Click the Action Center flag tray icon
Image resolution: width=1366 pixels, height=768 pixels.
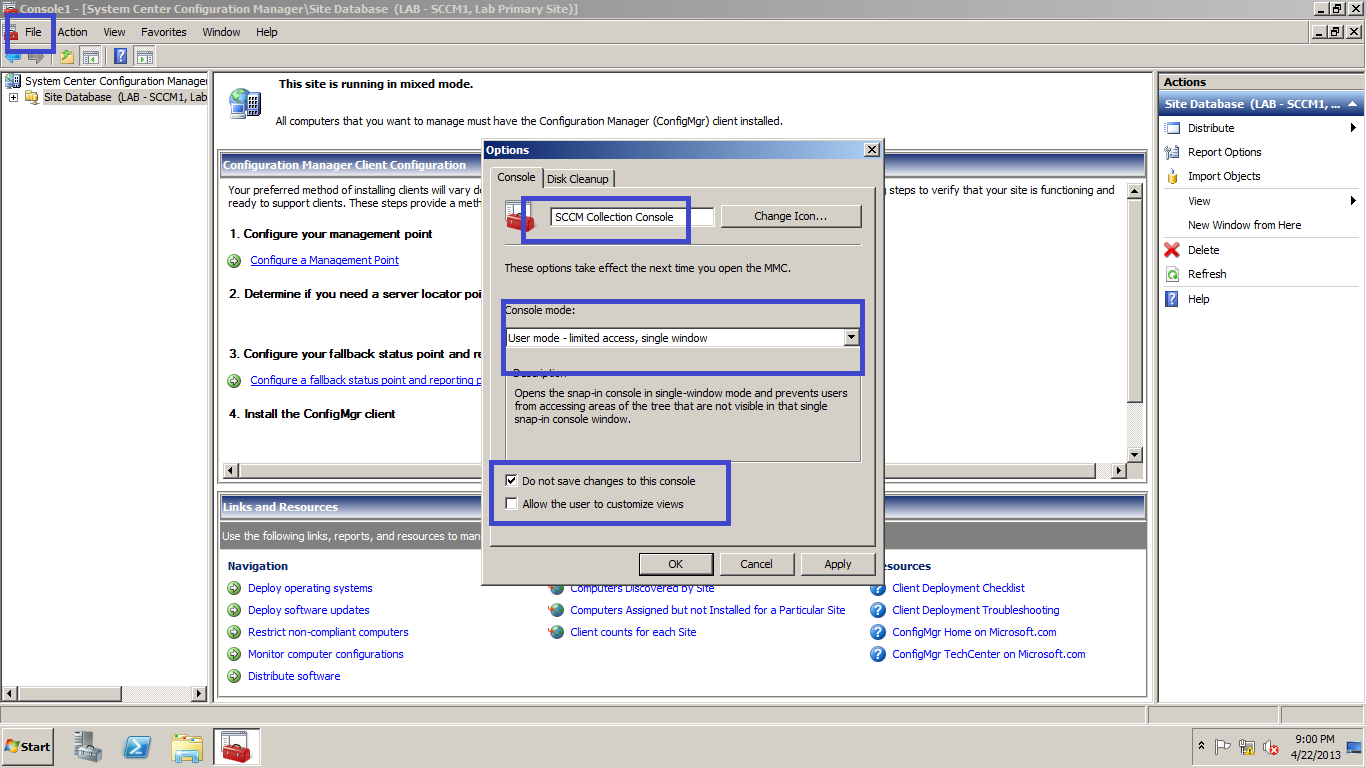[1222, 747]
